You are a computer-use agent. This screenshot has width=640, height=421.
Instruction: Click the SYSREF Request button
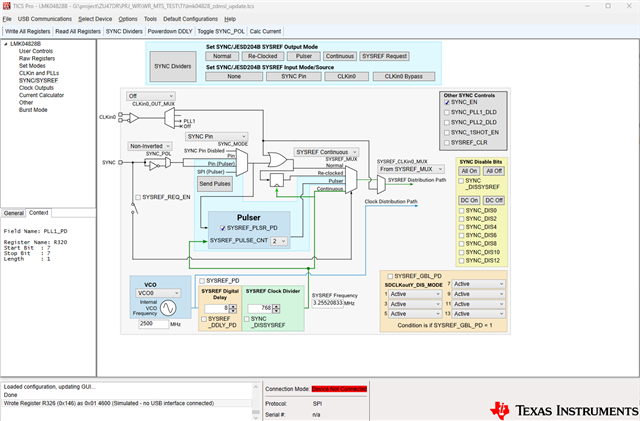click(x=384, y=56)
